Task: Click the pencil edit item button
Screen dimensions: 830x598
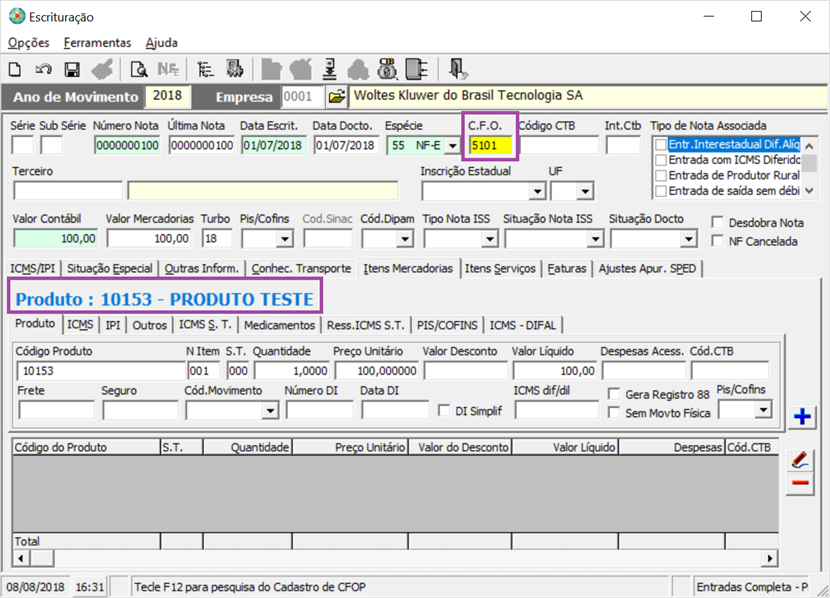Action: click(800, 460)
